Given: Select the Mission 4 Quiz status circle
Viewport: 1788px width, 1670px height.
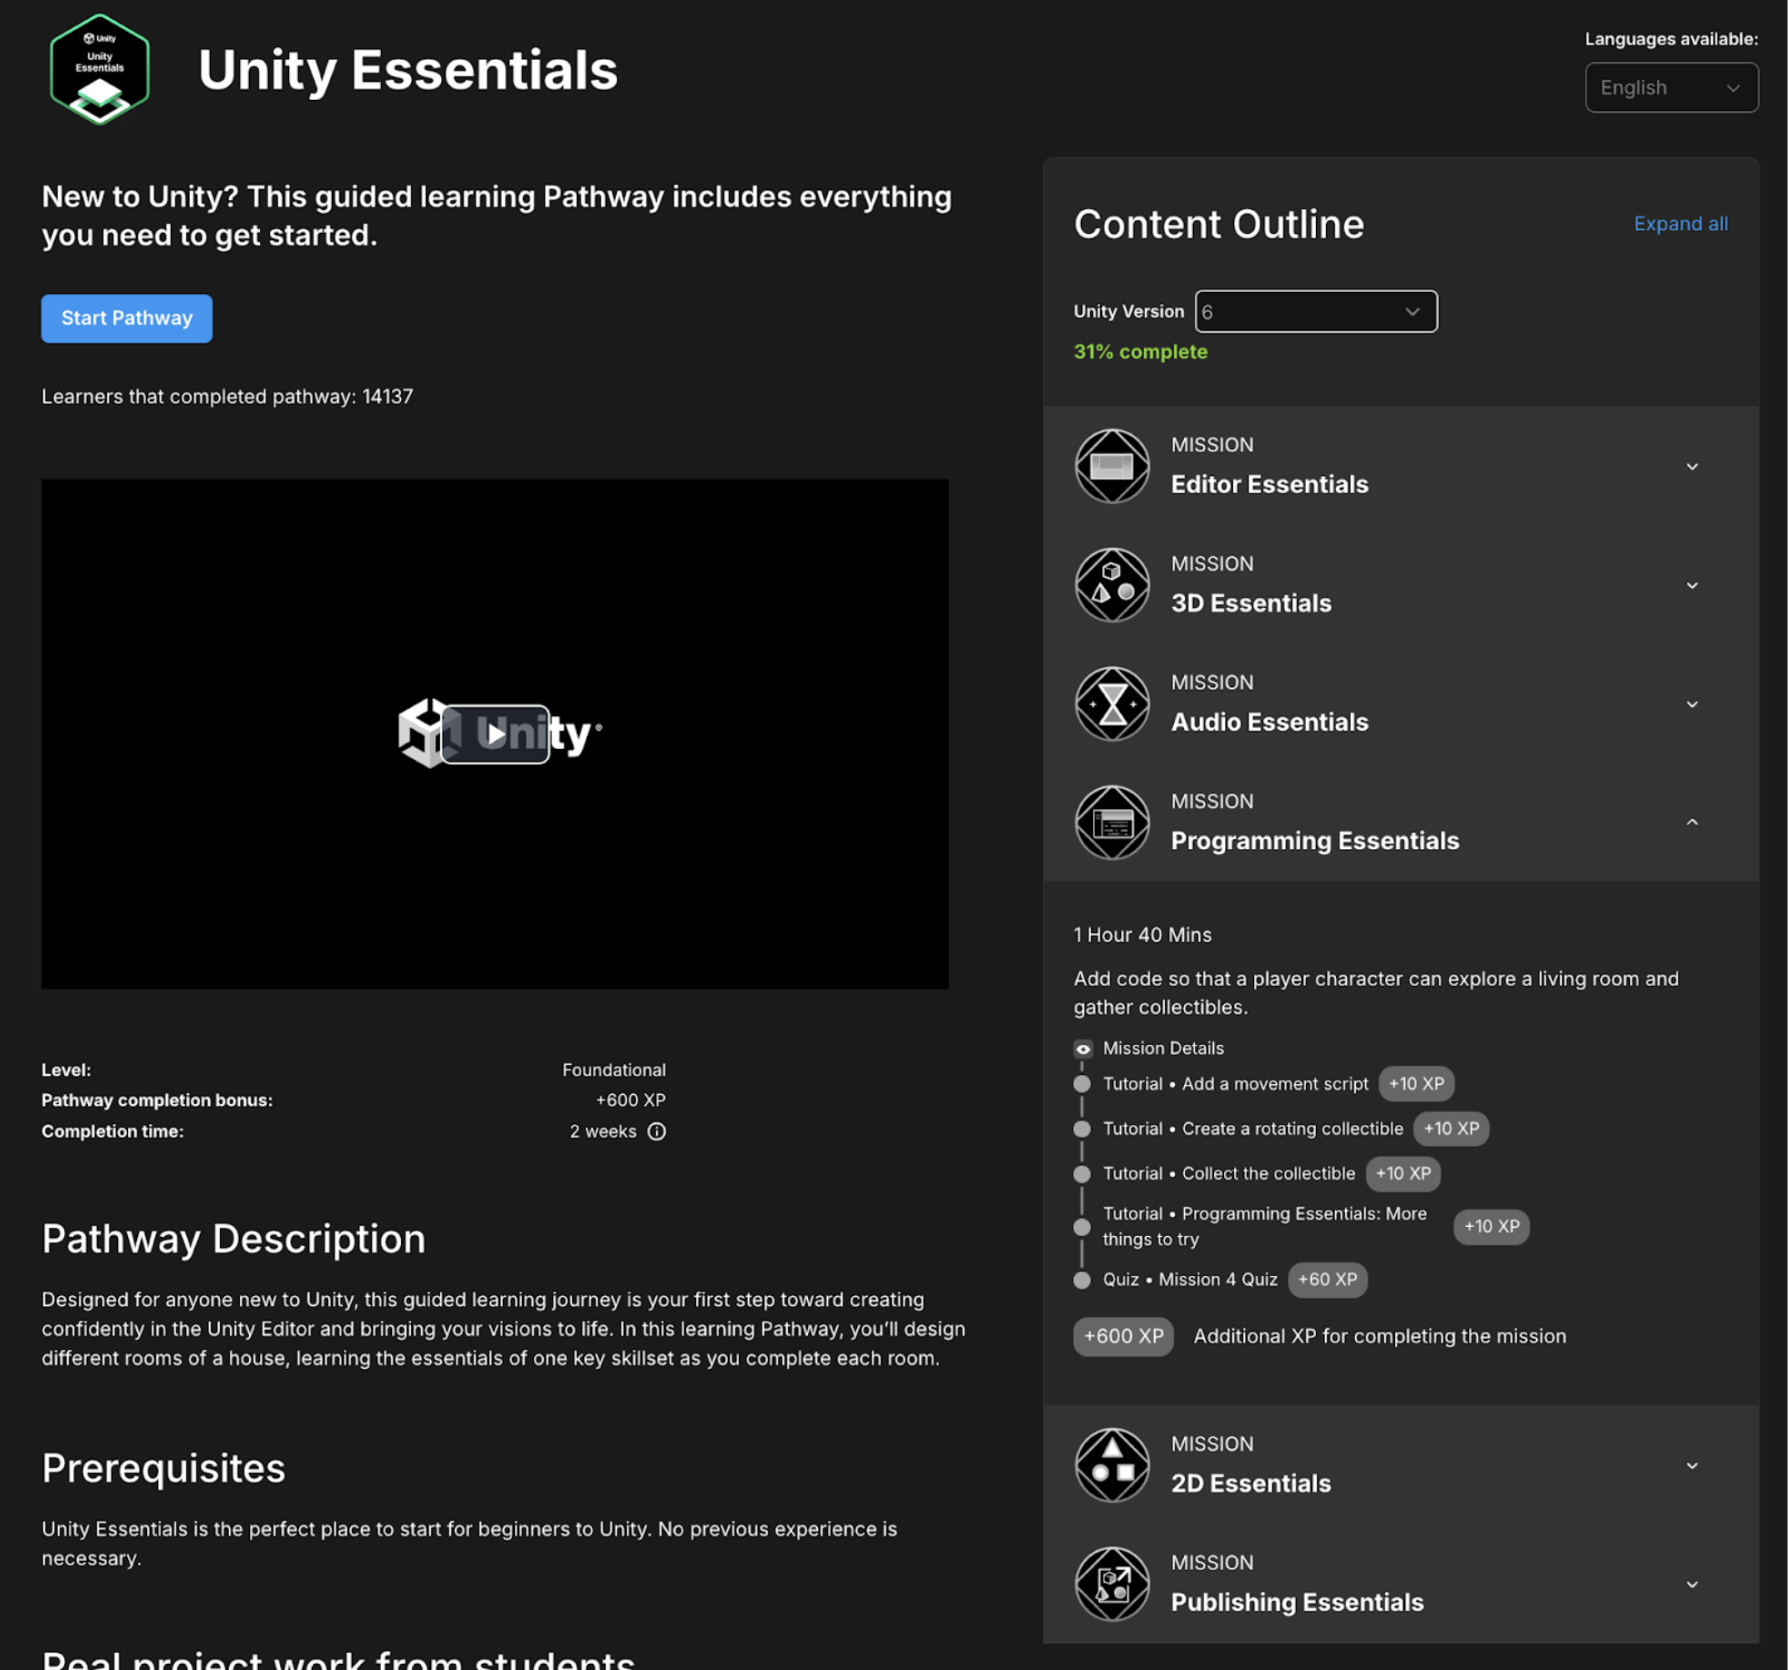Looking at the screenshot, I should click(1082, 1280).
